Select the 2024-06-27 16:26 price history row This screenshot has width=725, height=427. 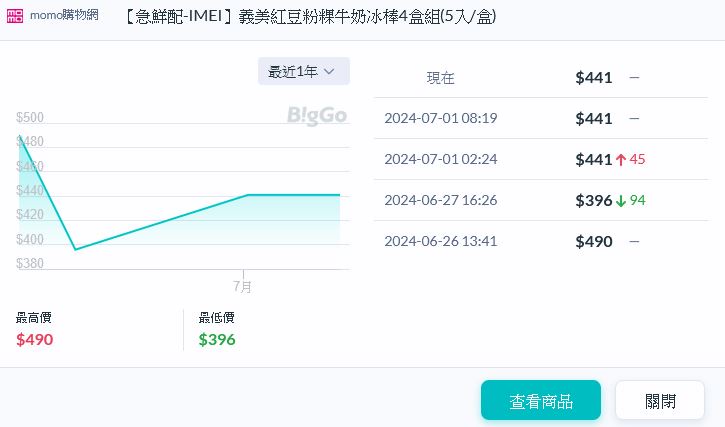pyautogui.click(x=526, y=201)
